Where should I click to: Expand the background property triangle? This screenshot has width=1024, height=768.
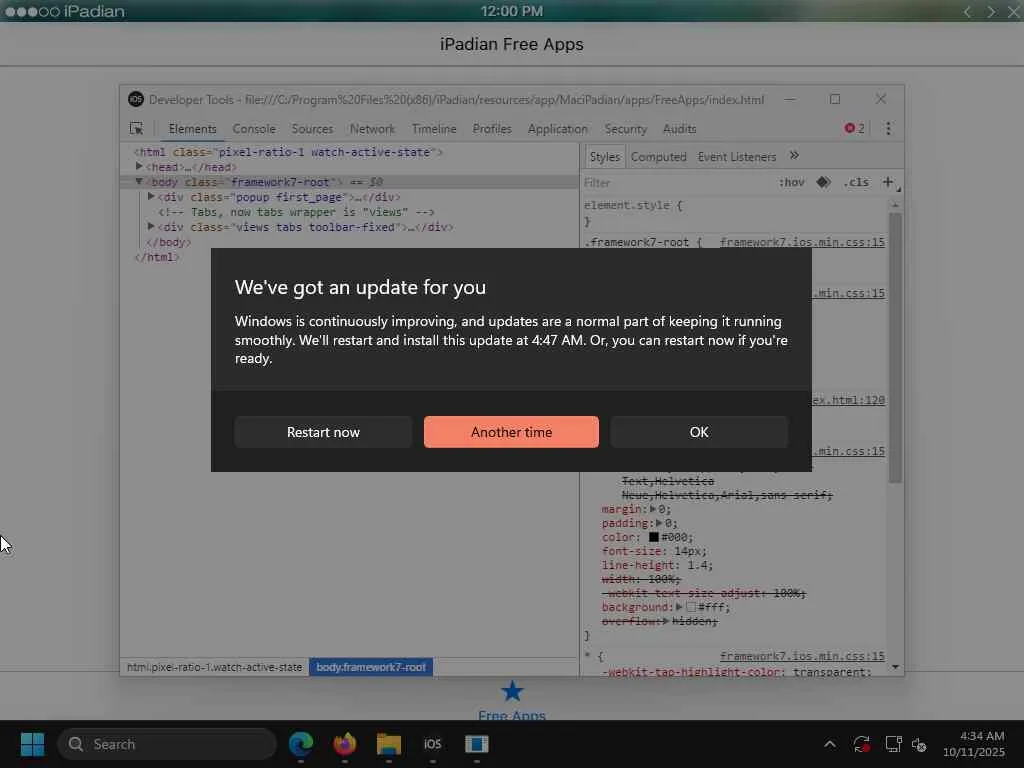pos(679,607)
